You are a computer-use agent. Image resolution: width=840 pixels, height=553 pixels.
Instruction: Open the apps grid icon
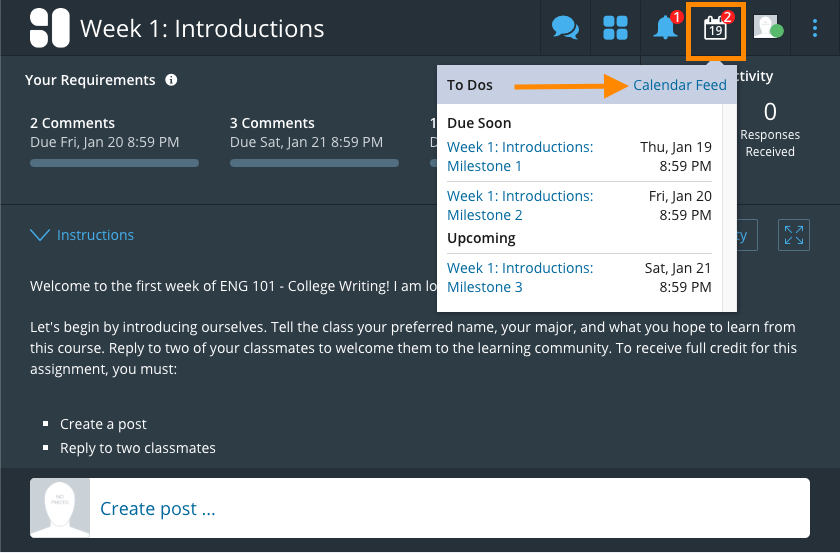click(615, 28)
